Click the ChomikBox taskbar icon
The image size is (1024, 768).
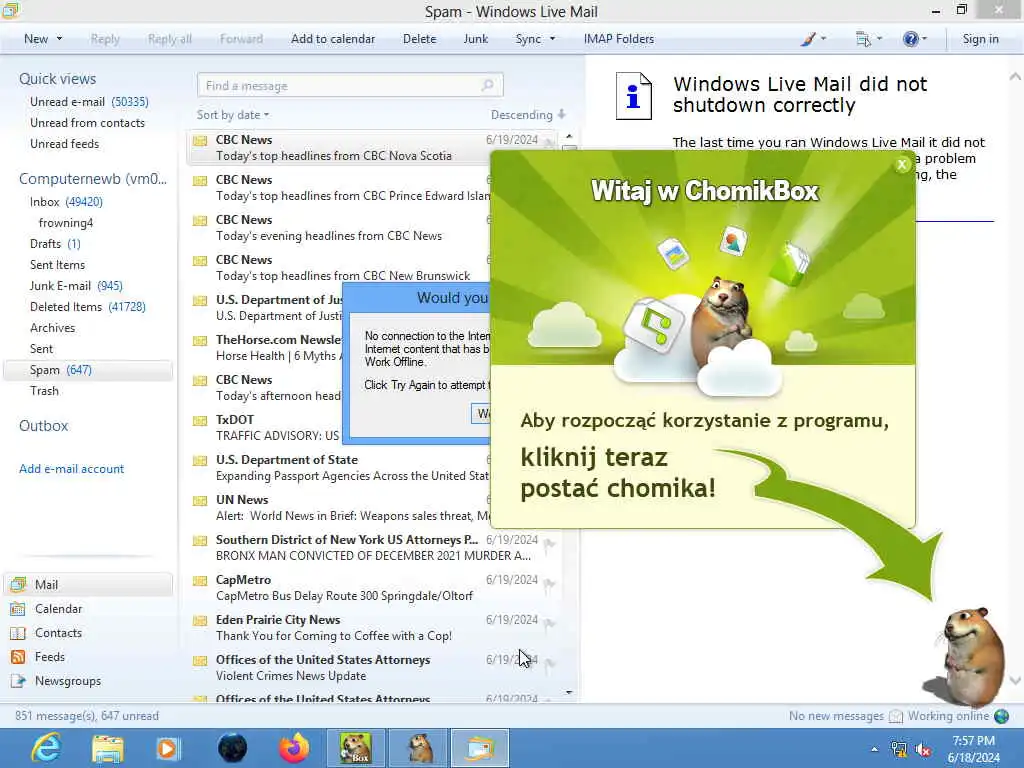coord(355,748)
